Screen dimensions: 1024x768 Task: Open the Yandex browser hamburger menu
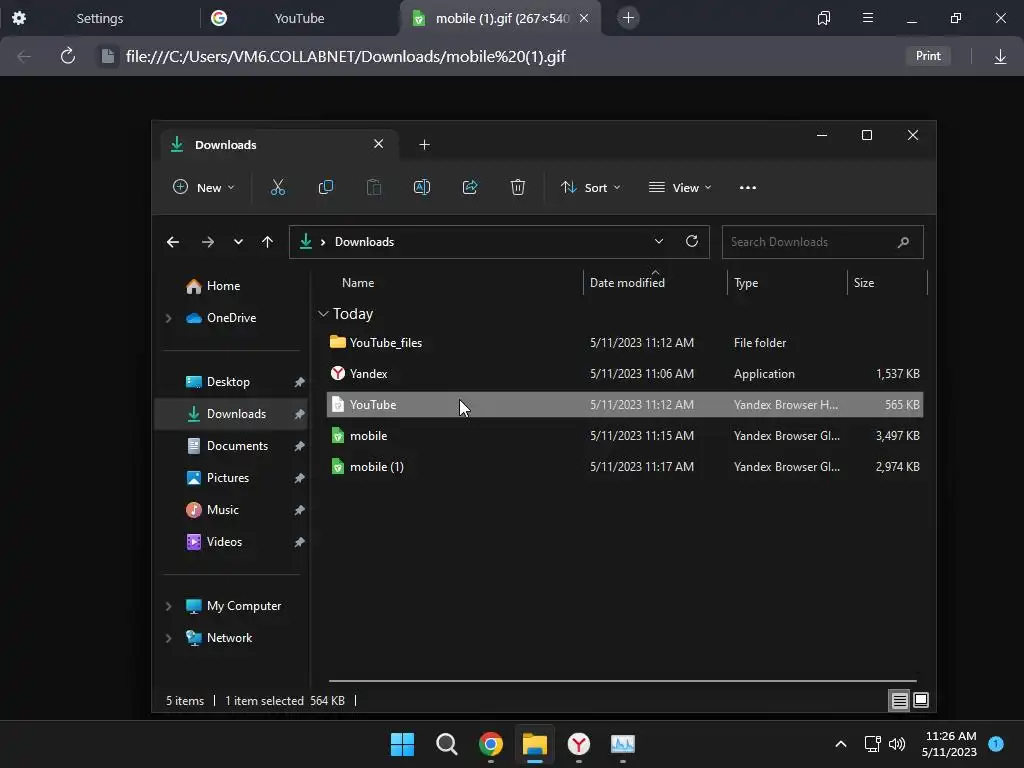[868, 18]
